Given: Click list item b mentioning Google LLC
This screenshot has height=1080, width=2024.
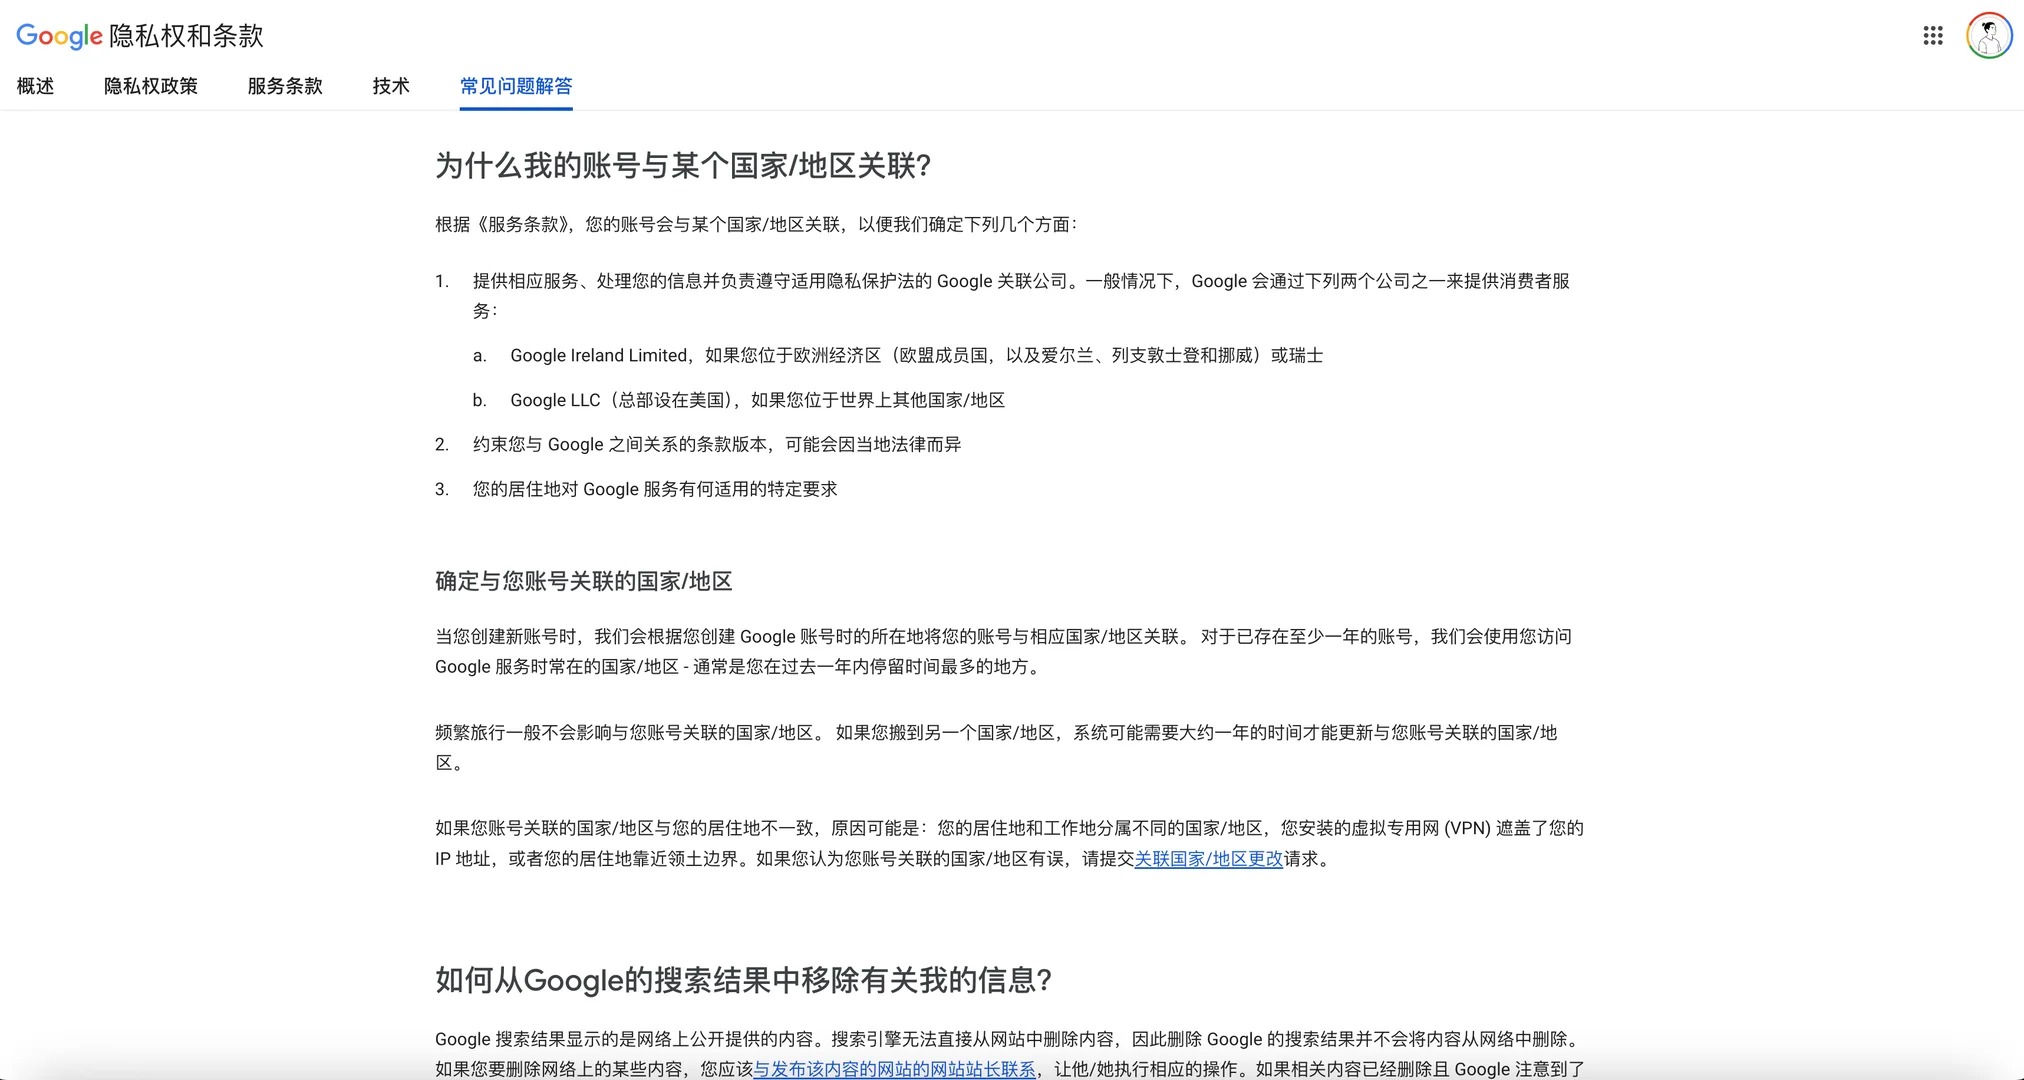Looking at the screenshot, I should coord(757,400).
